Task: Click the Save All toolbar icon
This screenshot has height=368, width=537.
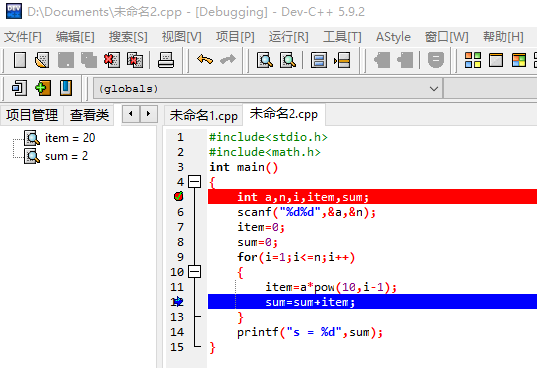Action: 89,61
